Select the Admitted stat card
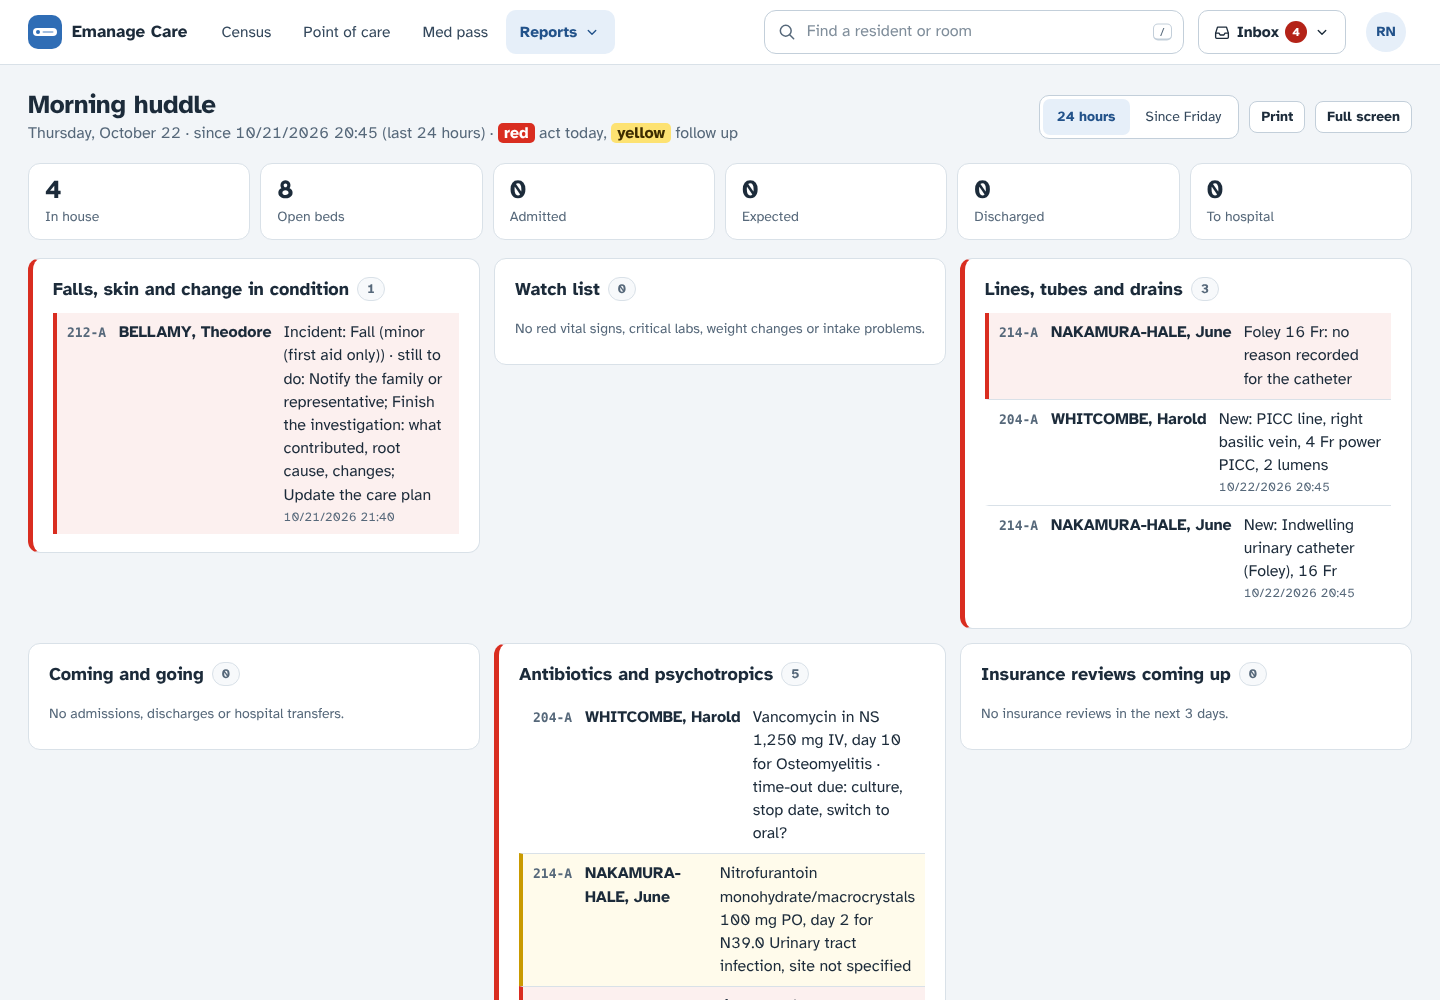The height and width of the screenshot is (1000, 1440). 604,201
